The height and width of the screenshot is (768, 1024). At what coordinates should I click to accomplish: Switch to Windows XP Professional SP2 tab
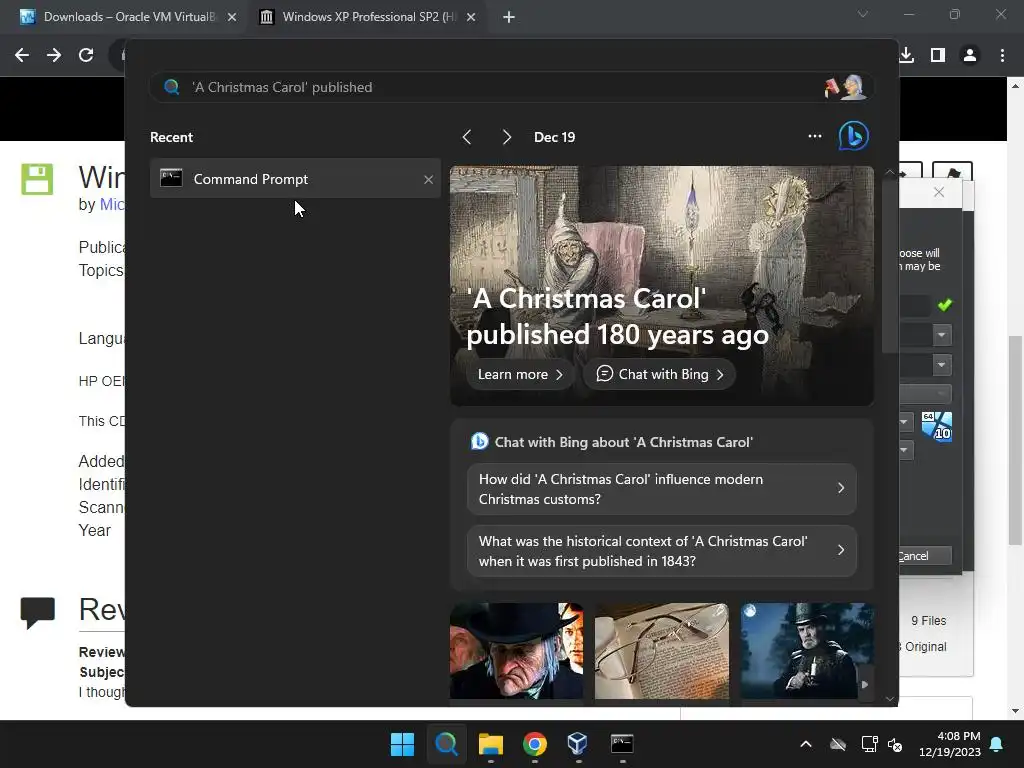[368, 17]
